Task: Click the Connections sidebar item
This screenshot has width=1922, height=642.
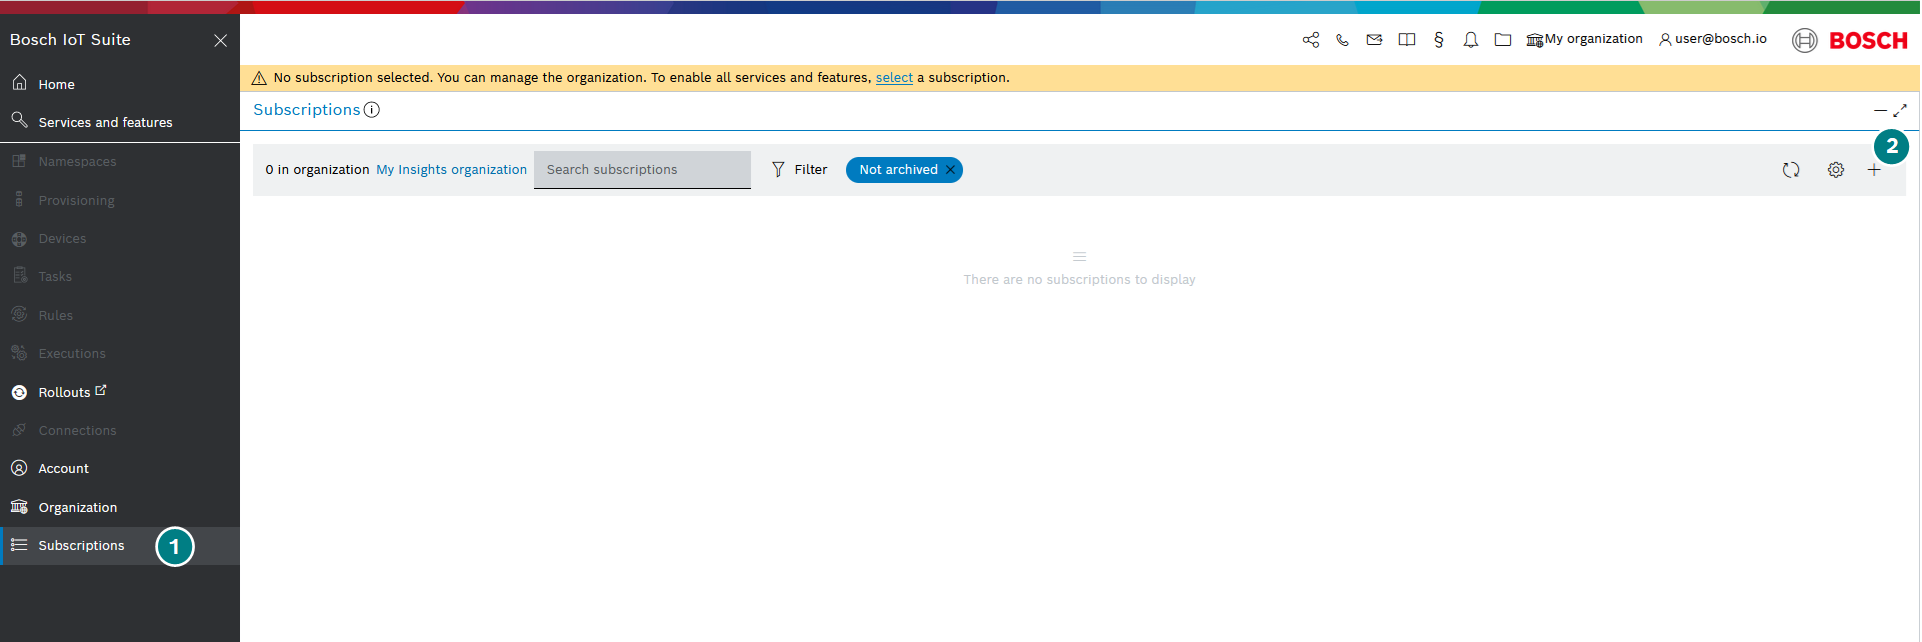Action: (120, 430)
